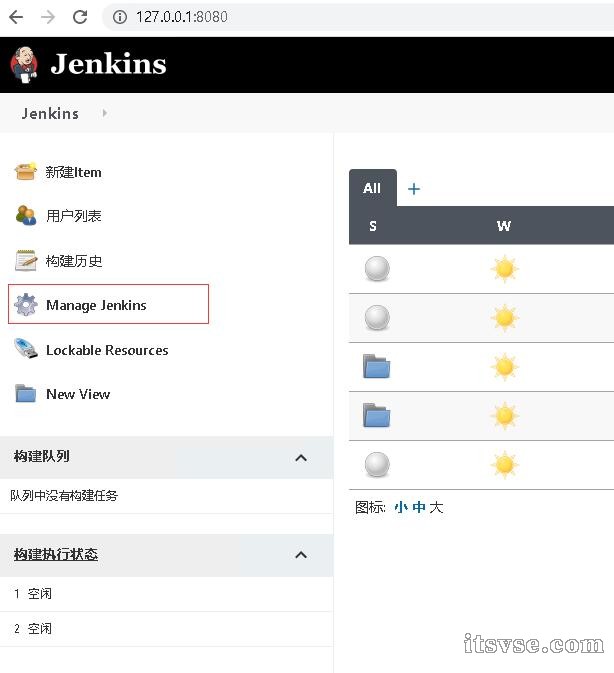614x673 pixels.
Task: Click the 用户列表 people icon
Action: pos(26,215)
